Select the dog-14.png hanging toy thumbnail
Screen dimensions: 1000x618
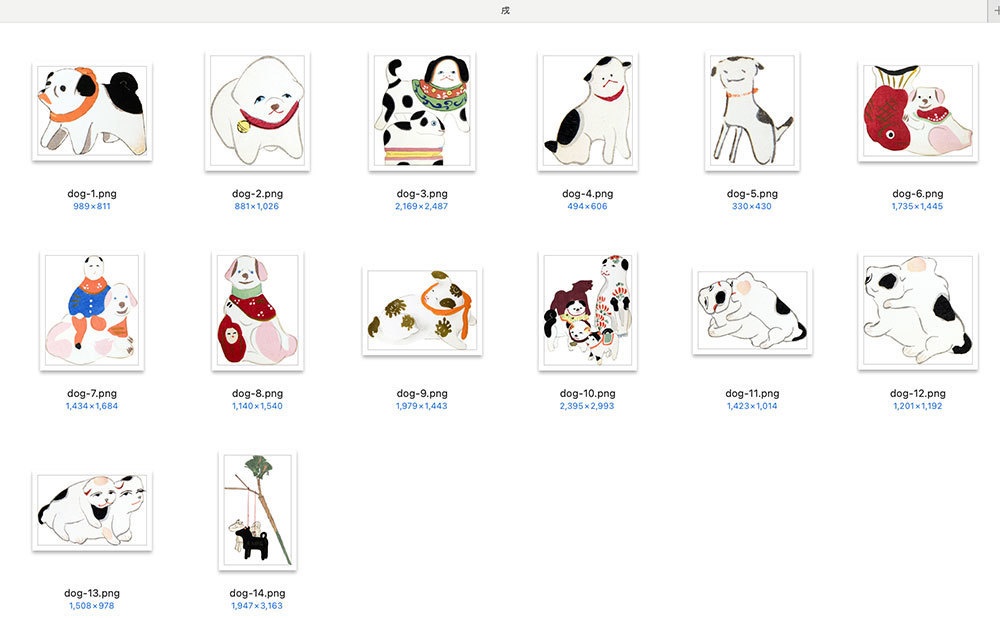[257, 511]
